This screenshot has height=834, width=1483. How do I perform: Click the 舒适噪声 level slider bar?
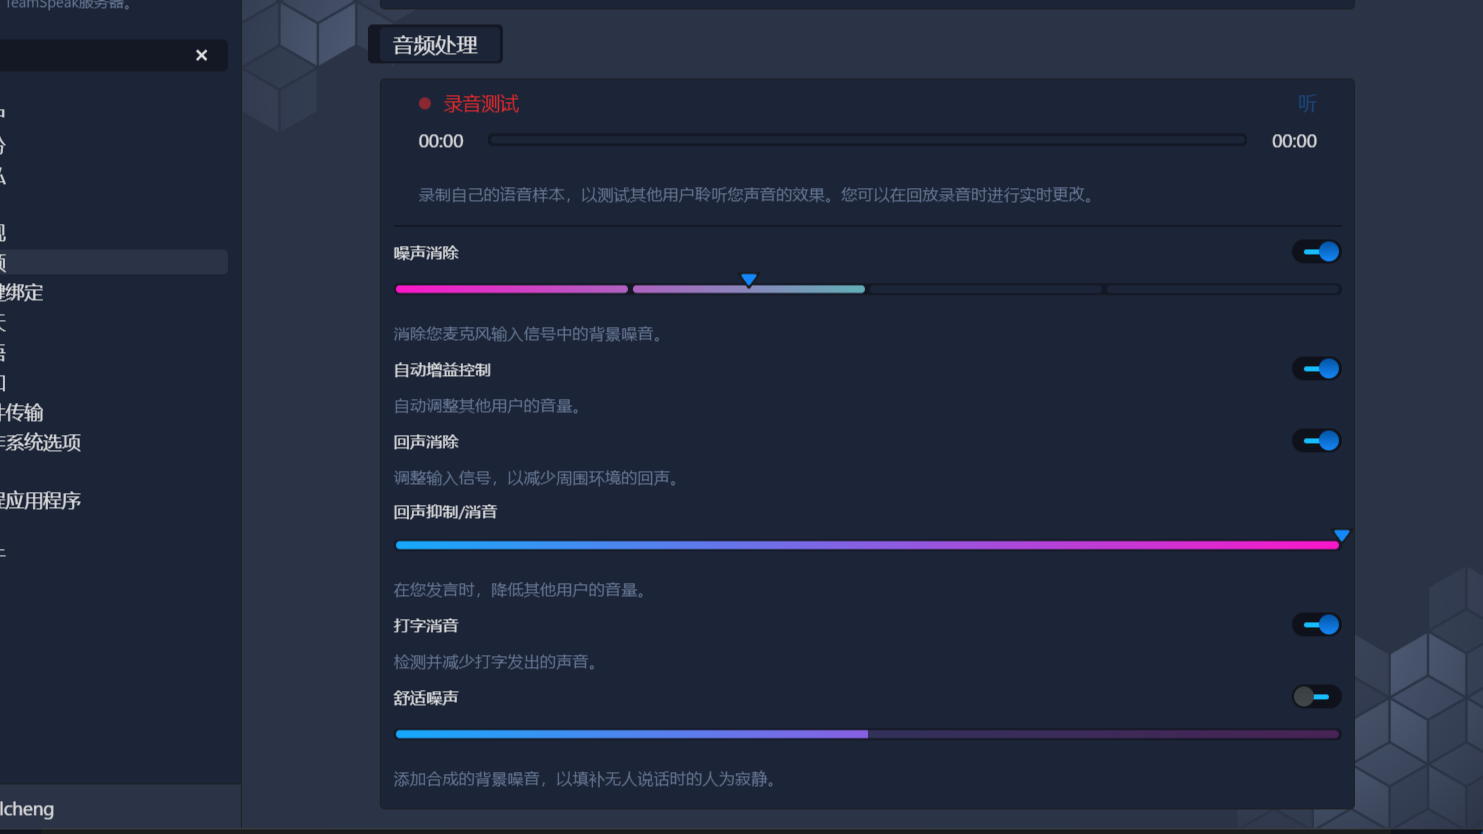[866, 734]
